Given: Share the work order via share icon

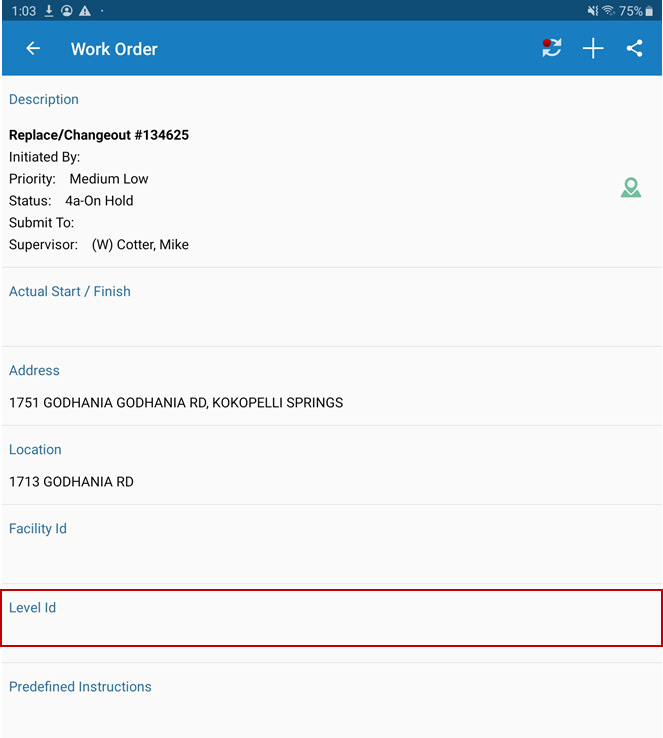Looking at the screenshot, I should pyautogui.click(x=634, y=48).
